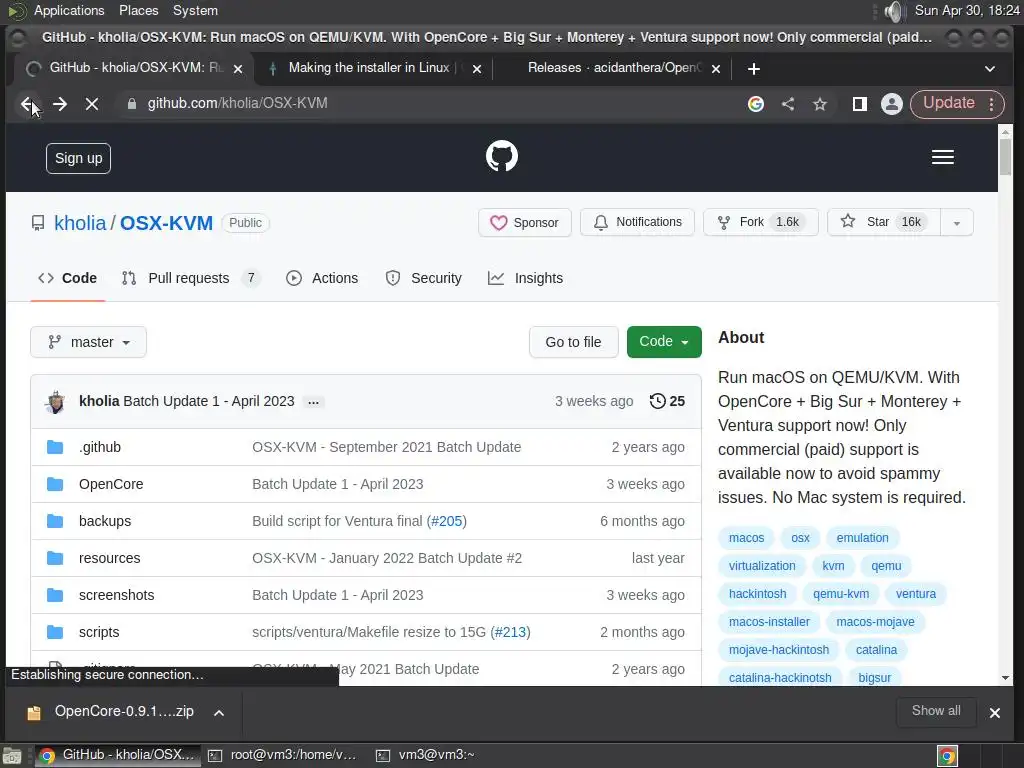The width and height of the screenshot is (1024, 768).
Task: Open the Security tab
Action: (x=424, y=278)
